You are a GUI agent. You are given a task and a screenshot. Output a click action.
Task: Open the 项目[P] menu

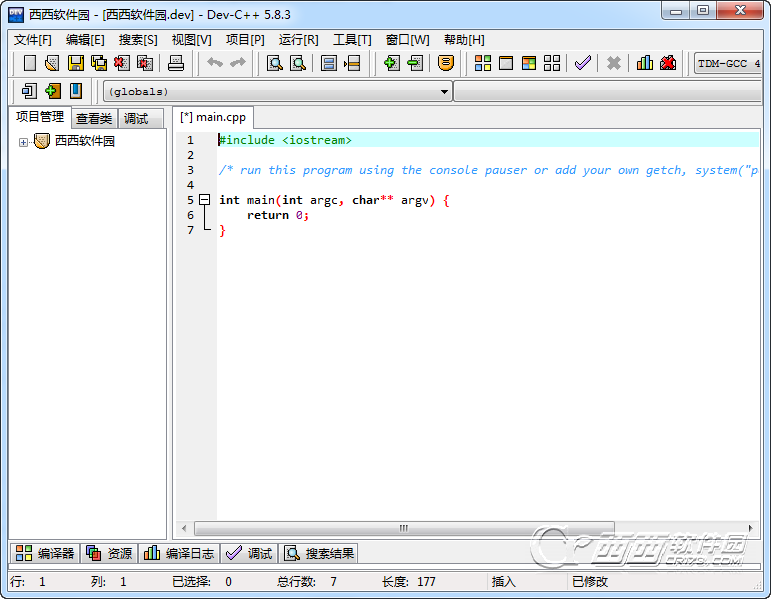(245, 40)
